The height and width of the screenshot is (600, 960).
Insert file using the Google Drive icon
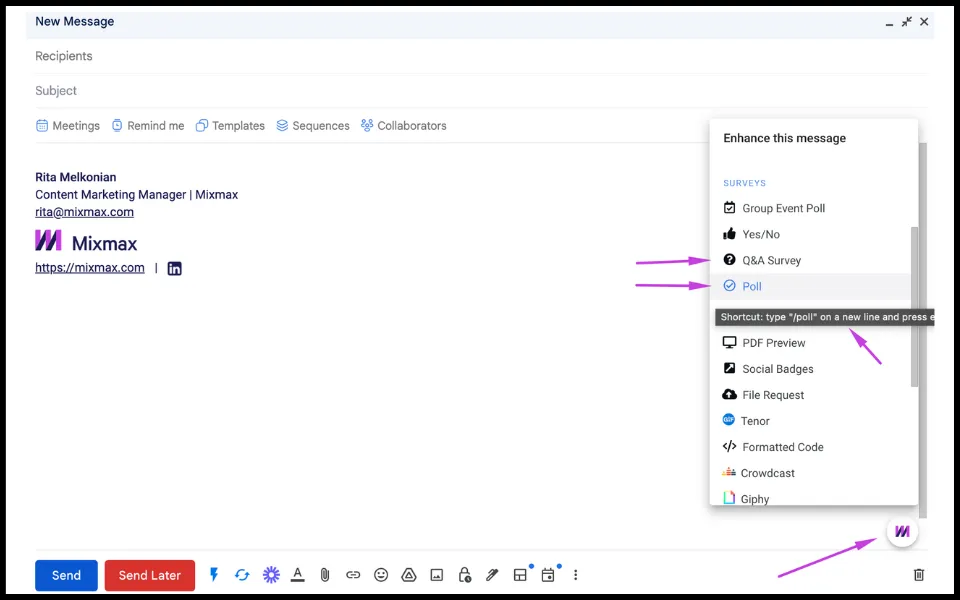(x=409, y=575)
